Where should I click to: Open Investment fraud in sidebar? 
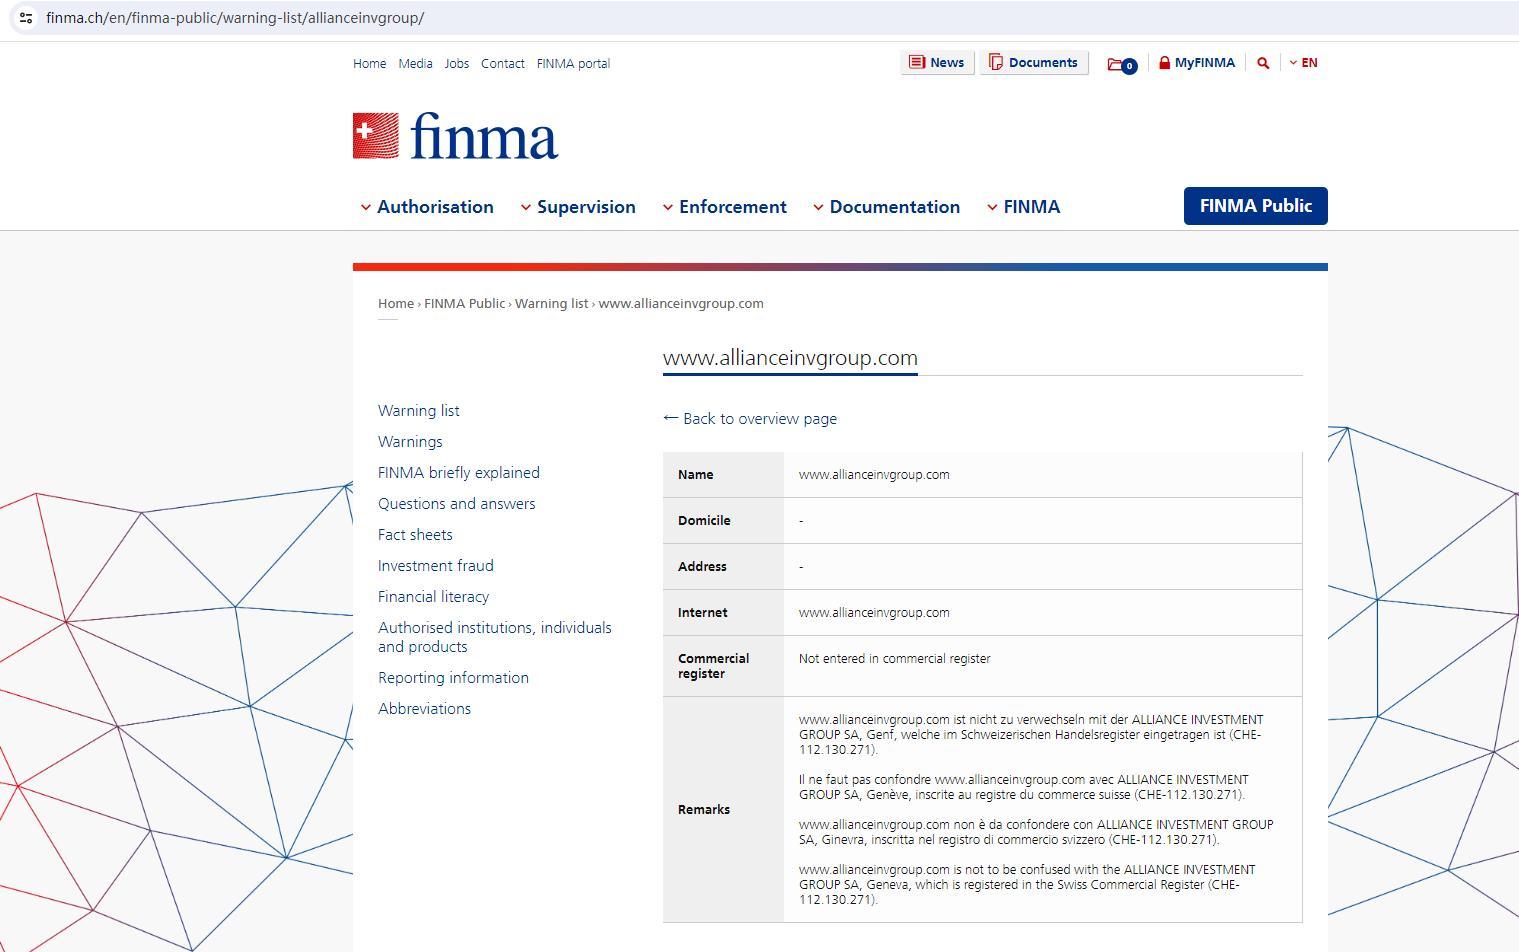click(x=435, y=566)
